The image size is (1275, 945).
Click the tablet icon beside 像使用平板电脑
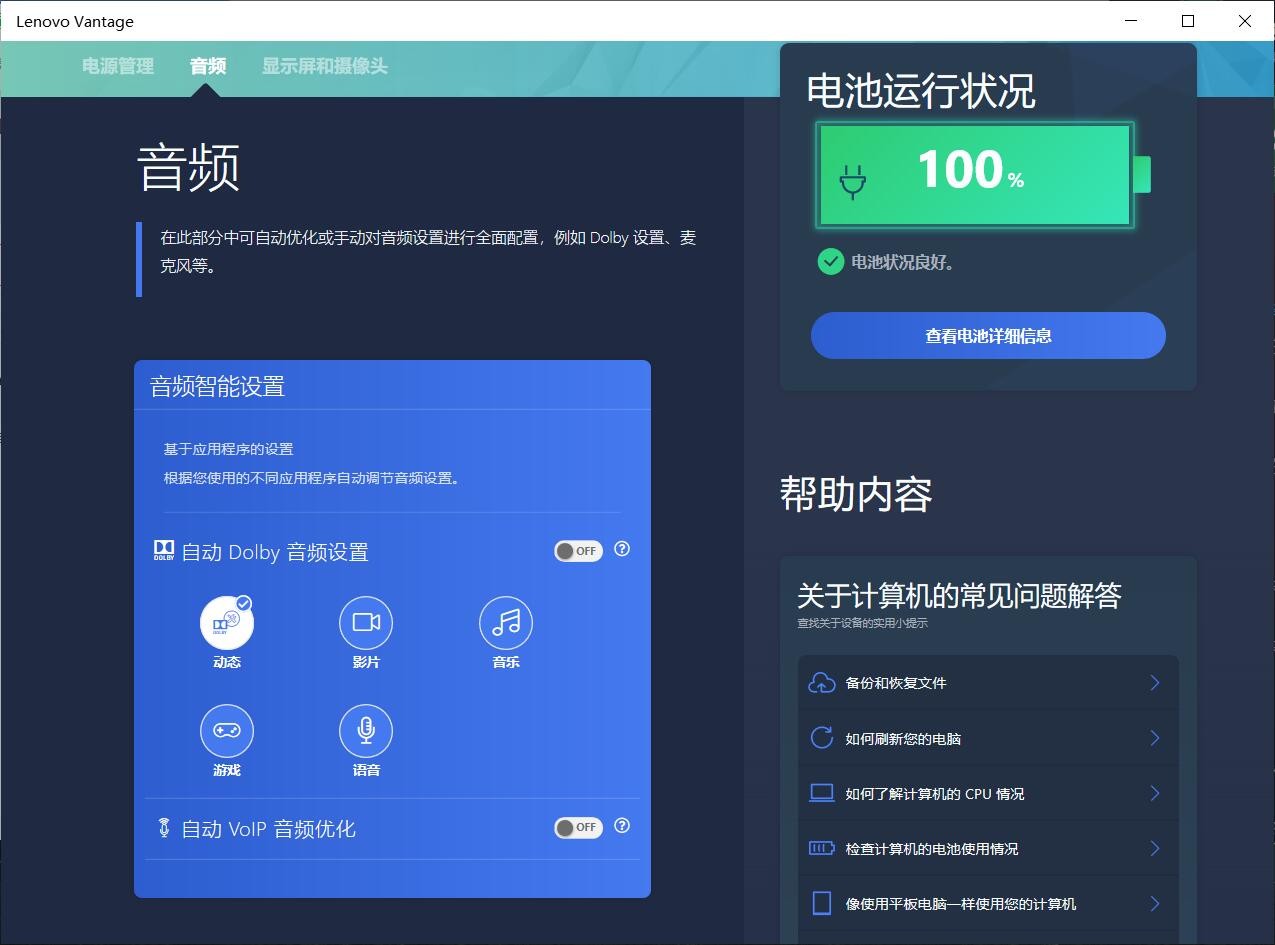[x=821, y=903]
